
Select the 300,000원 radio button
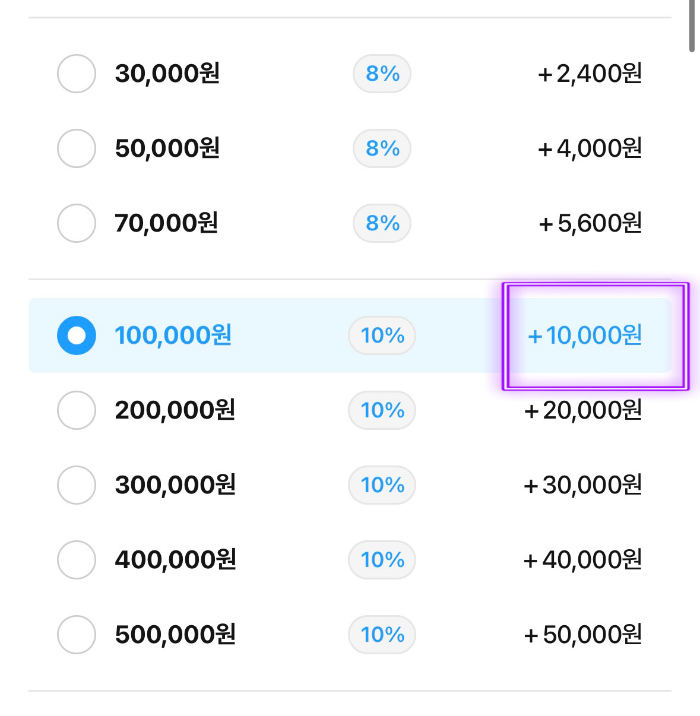pos(76,485)
